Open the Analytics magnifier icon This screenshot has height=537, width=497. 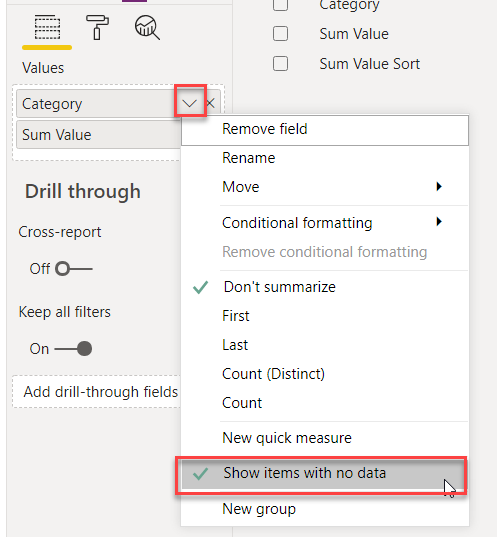(147, 27)
